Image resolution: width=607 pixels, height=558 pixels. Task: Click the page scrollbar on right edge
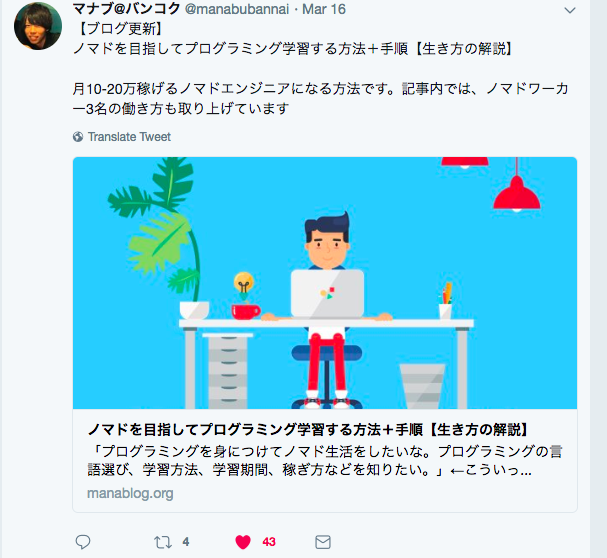598,279
